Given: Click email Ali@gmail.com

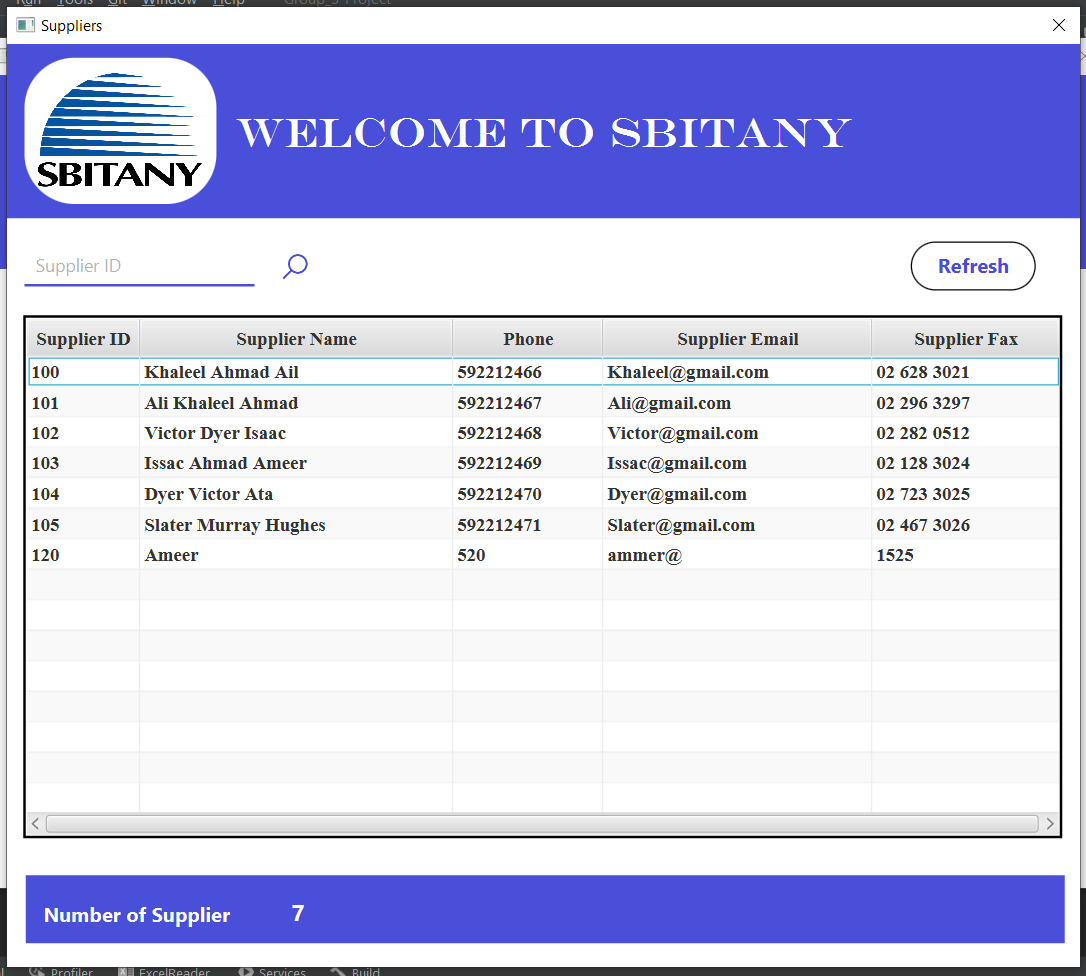Looking at the screenshot, I should 669,403.
